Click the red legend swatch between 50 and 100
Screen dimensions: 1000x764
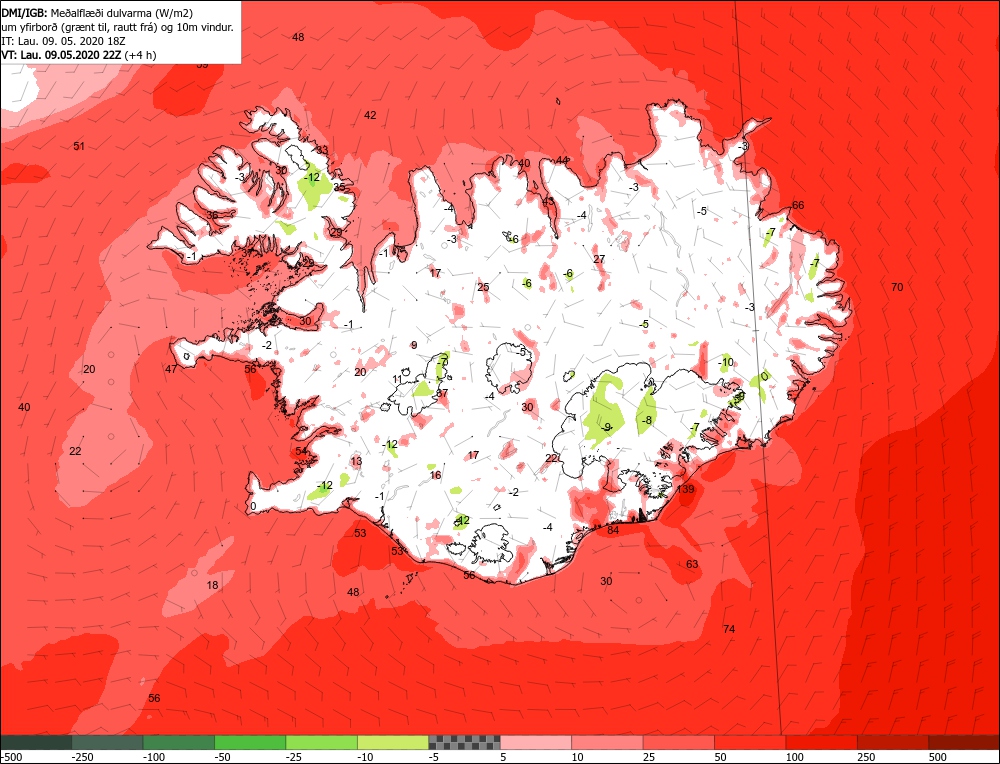point(750,742)
